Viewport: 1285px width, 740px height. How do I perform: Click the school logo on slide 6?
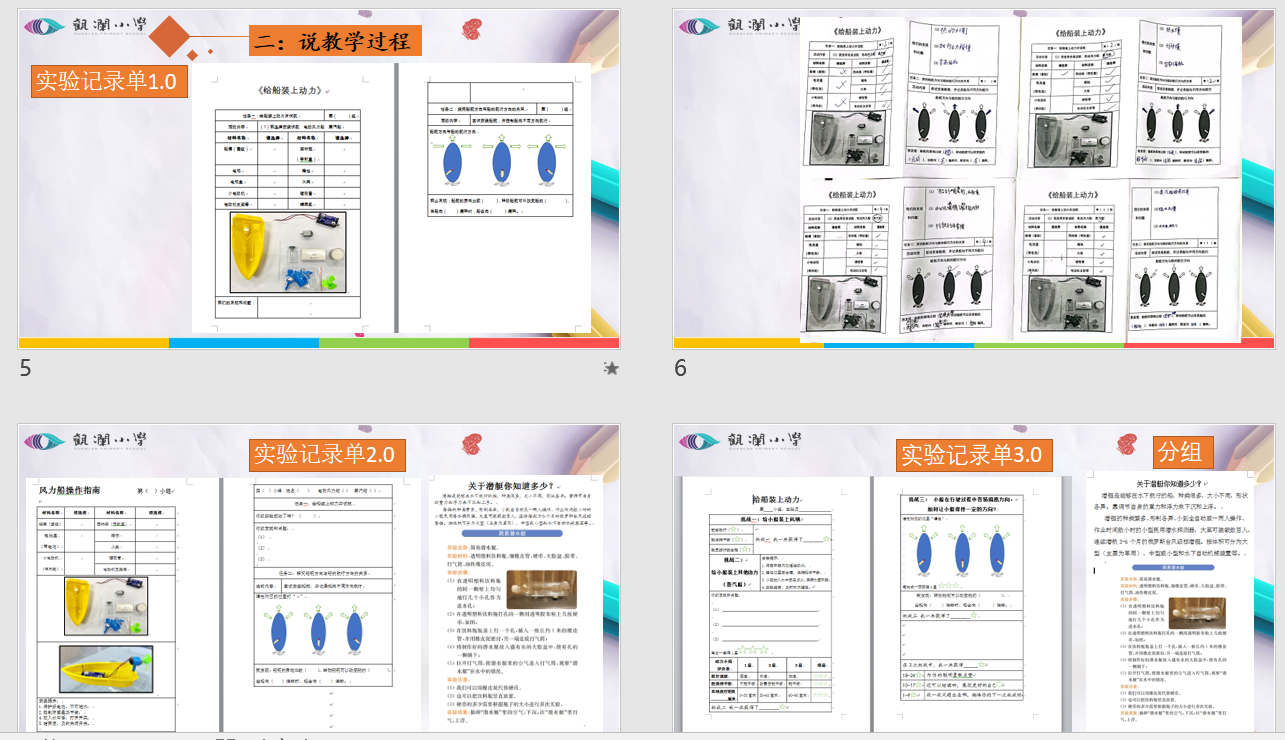pyautogui.click(x=742, y=26)
